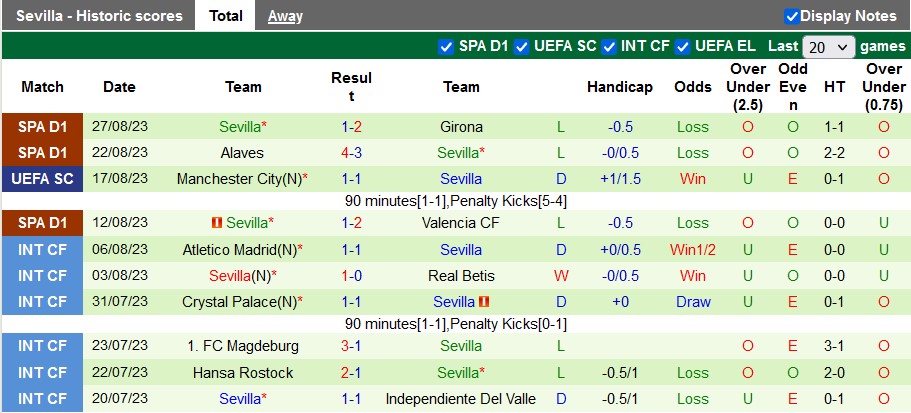Viewport: 911px width, 413px height.
Task: Open the Alaves team page
Action: tap(243, 153)
